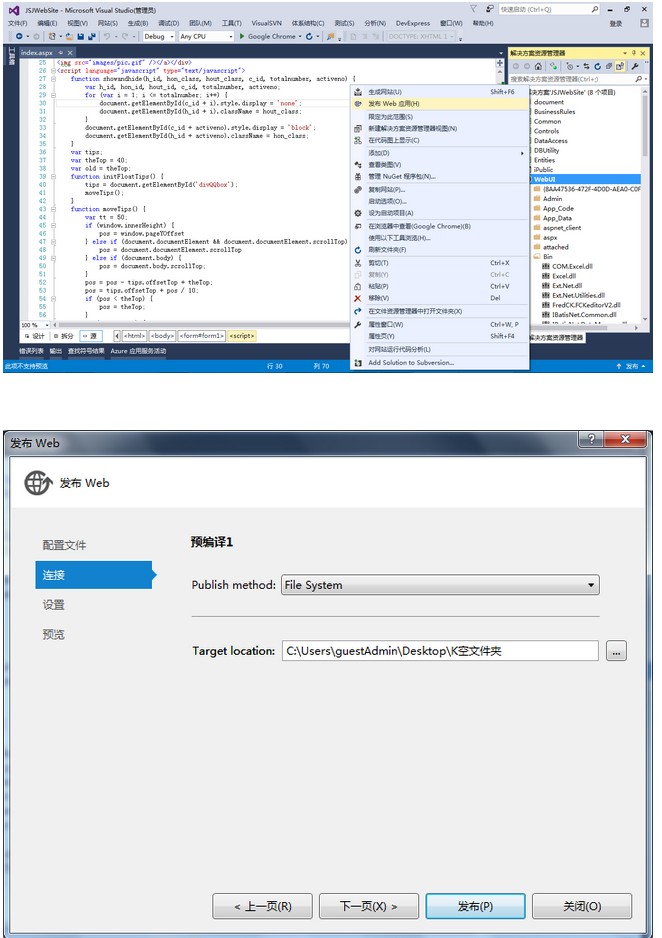Open the 文件(F) menu in menu bar

tap(17, 23)
